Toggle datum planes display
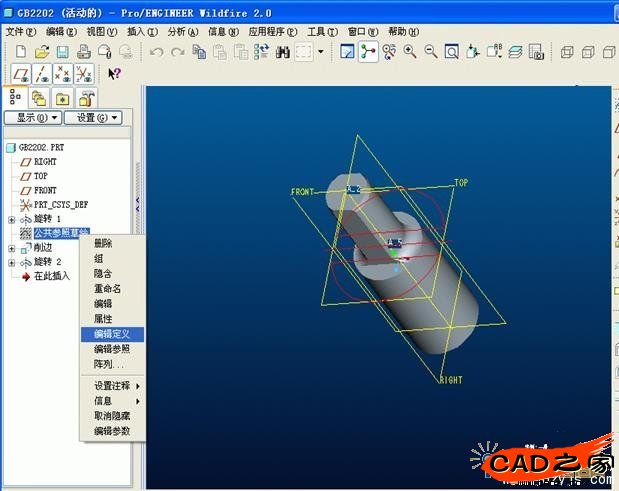This screenshot has width=619, height=491. coord(20,73)
